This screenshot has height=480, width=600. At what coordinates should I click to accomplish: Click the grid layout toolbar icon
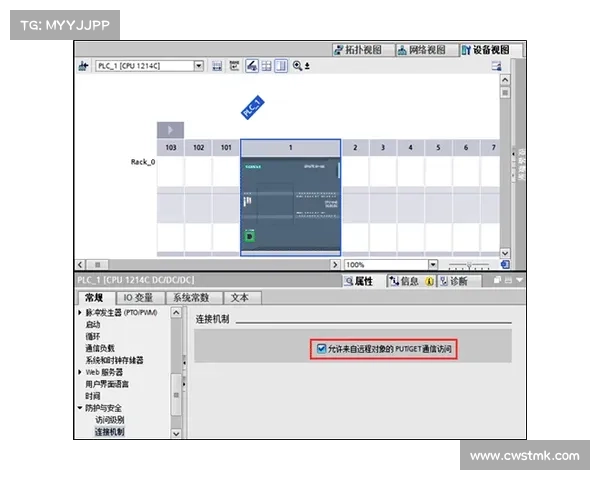click(266, 66)
